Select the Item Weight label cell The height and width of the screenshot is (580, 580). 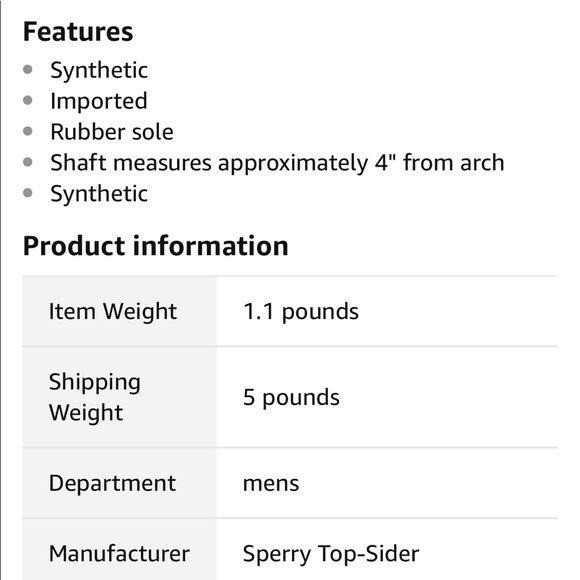(119, 311)
